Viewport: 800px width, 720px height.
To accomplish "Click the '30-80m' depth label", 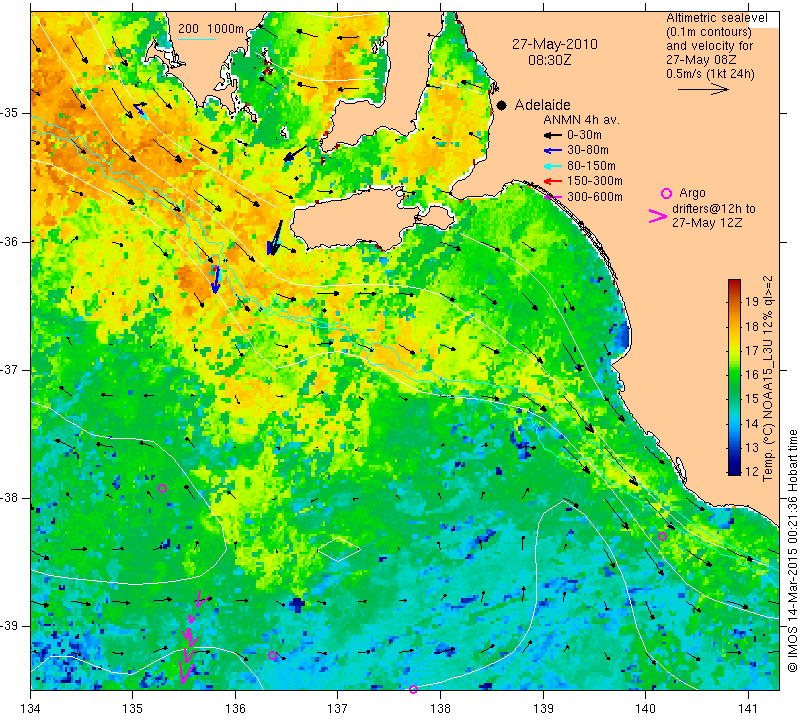I will click(x=588, y=150).
